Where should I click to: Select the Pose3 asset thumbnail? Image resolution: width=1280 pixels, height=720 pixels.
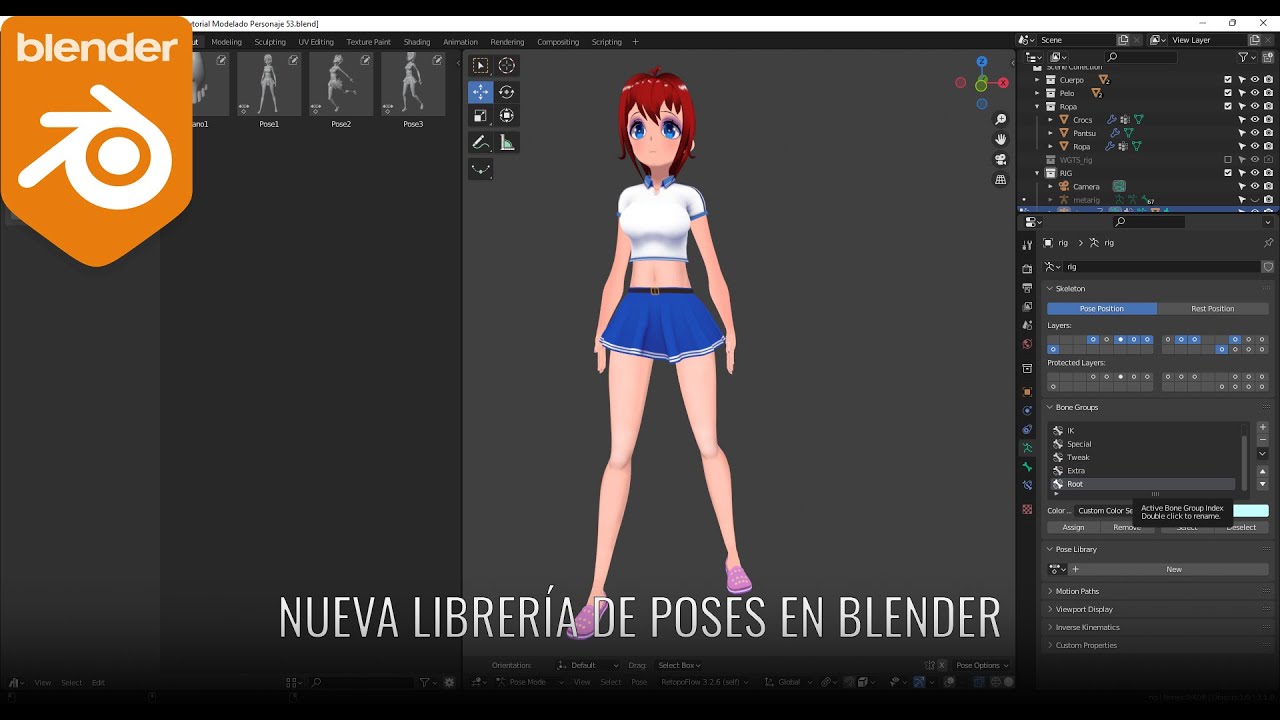[413, 85]
